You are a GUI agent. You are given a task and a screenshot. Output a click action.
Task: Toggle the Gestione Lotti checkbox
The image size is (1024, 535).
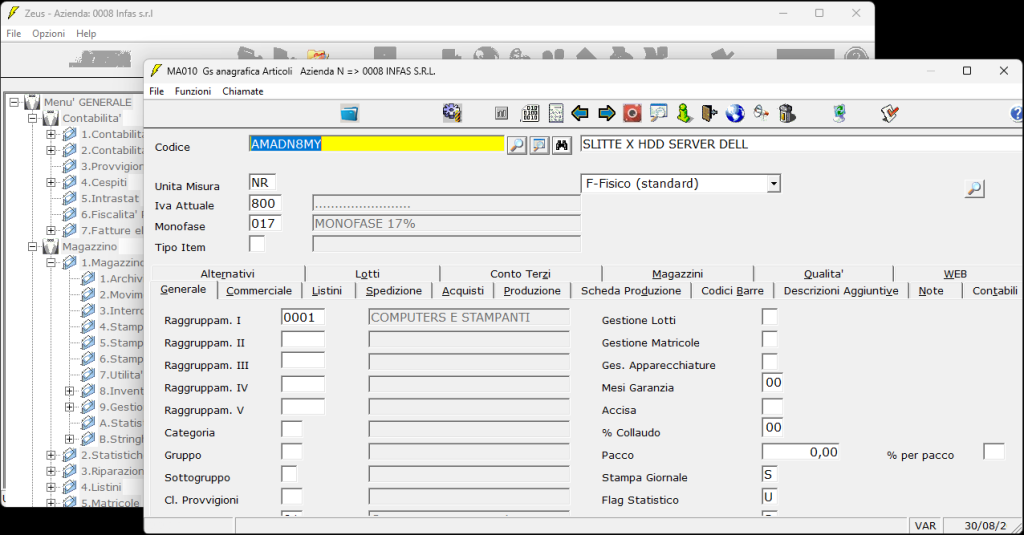point(769,318)
